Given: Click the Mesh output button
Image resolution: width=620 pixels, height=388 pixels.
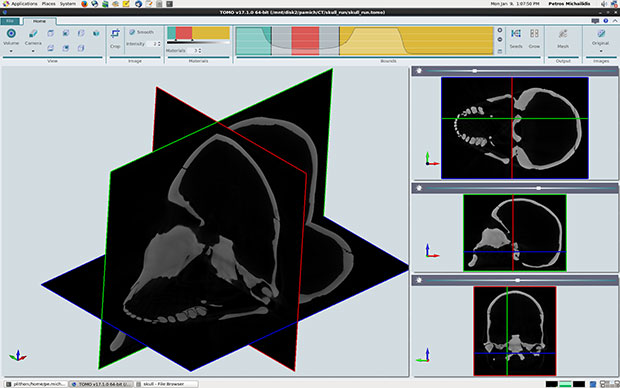Looking at the screenshot, I should coord(563,38).
